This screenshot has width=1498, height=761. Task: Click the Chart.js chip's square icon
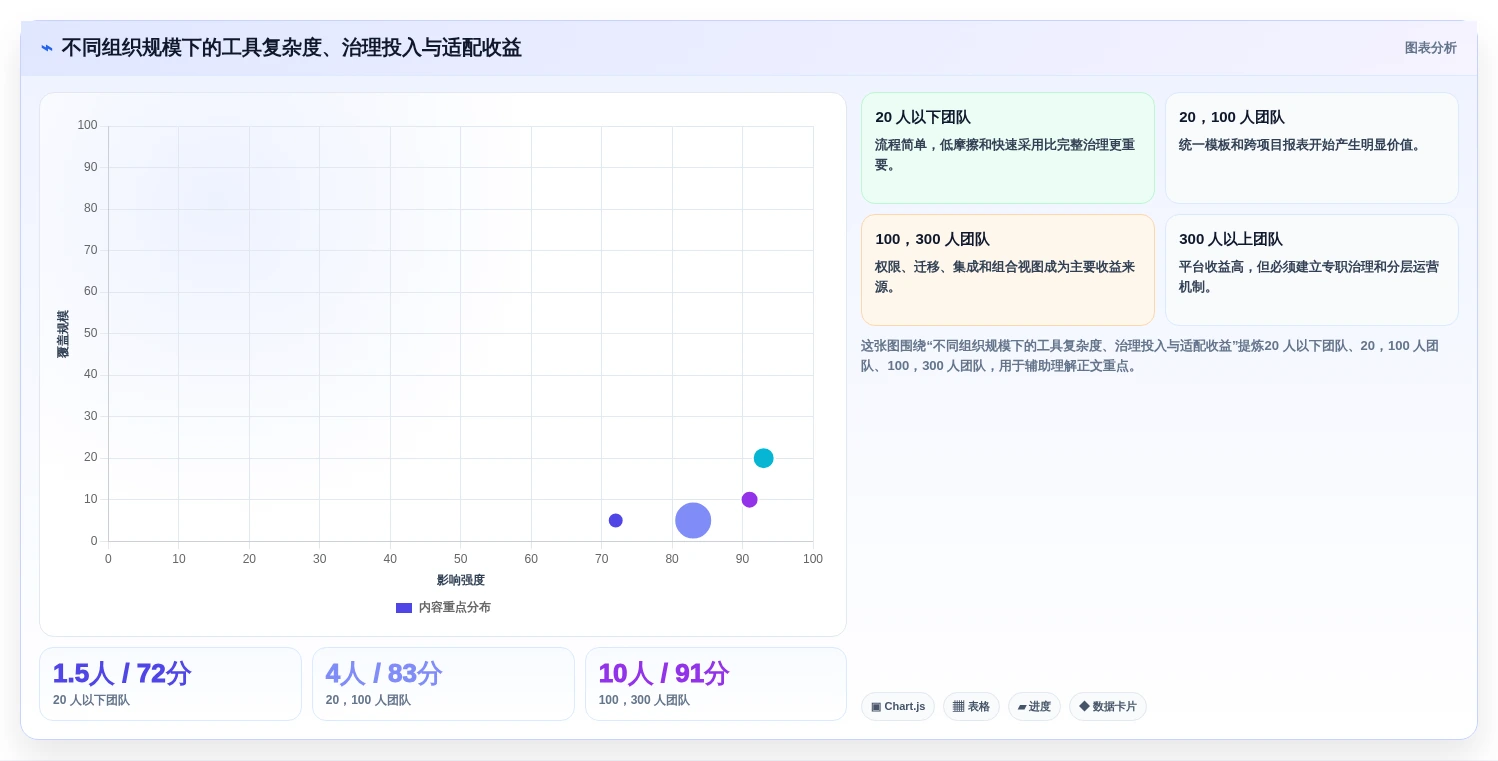[876, 706]
